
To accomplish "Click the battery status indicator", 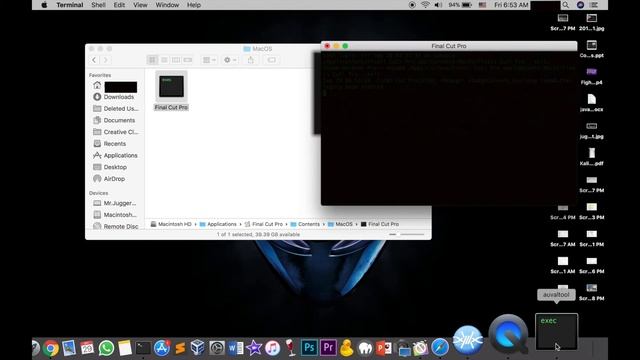I will [x=460, y=5].
